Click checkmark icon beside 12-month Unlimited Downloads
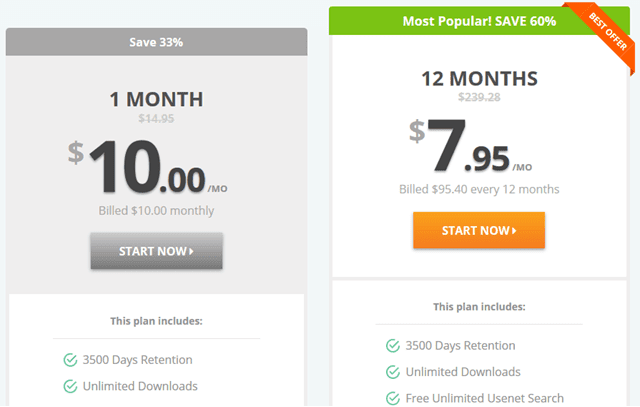 393,372
